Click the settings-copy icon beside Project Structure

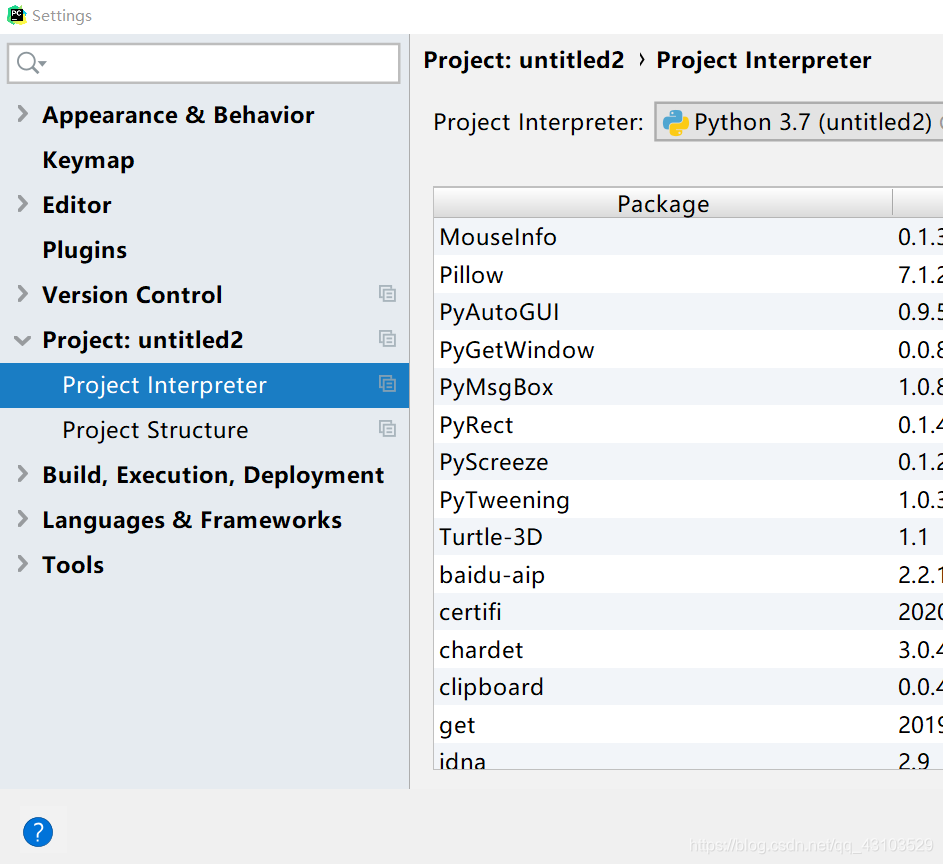tap(388, 428)
